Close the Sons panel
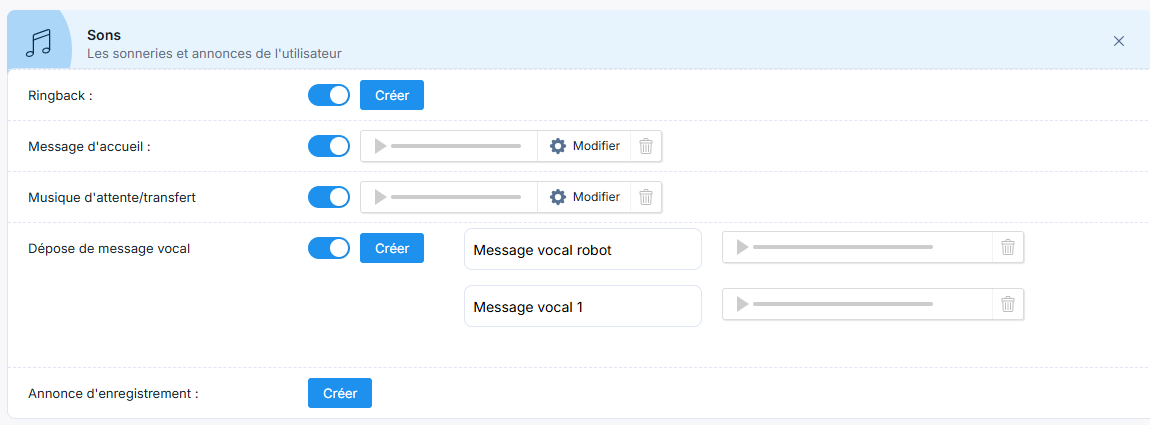The image size is (1150, 425). [1119, 41]
